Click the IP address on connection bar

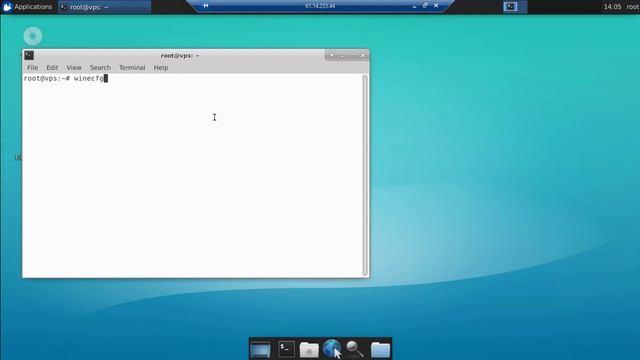coord(320,6)
